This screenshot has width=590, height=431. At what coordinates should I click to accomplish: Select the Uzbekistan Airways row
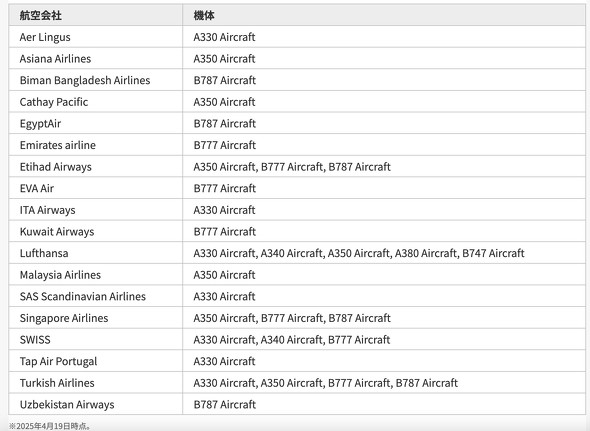[297, 404]
